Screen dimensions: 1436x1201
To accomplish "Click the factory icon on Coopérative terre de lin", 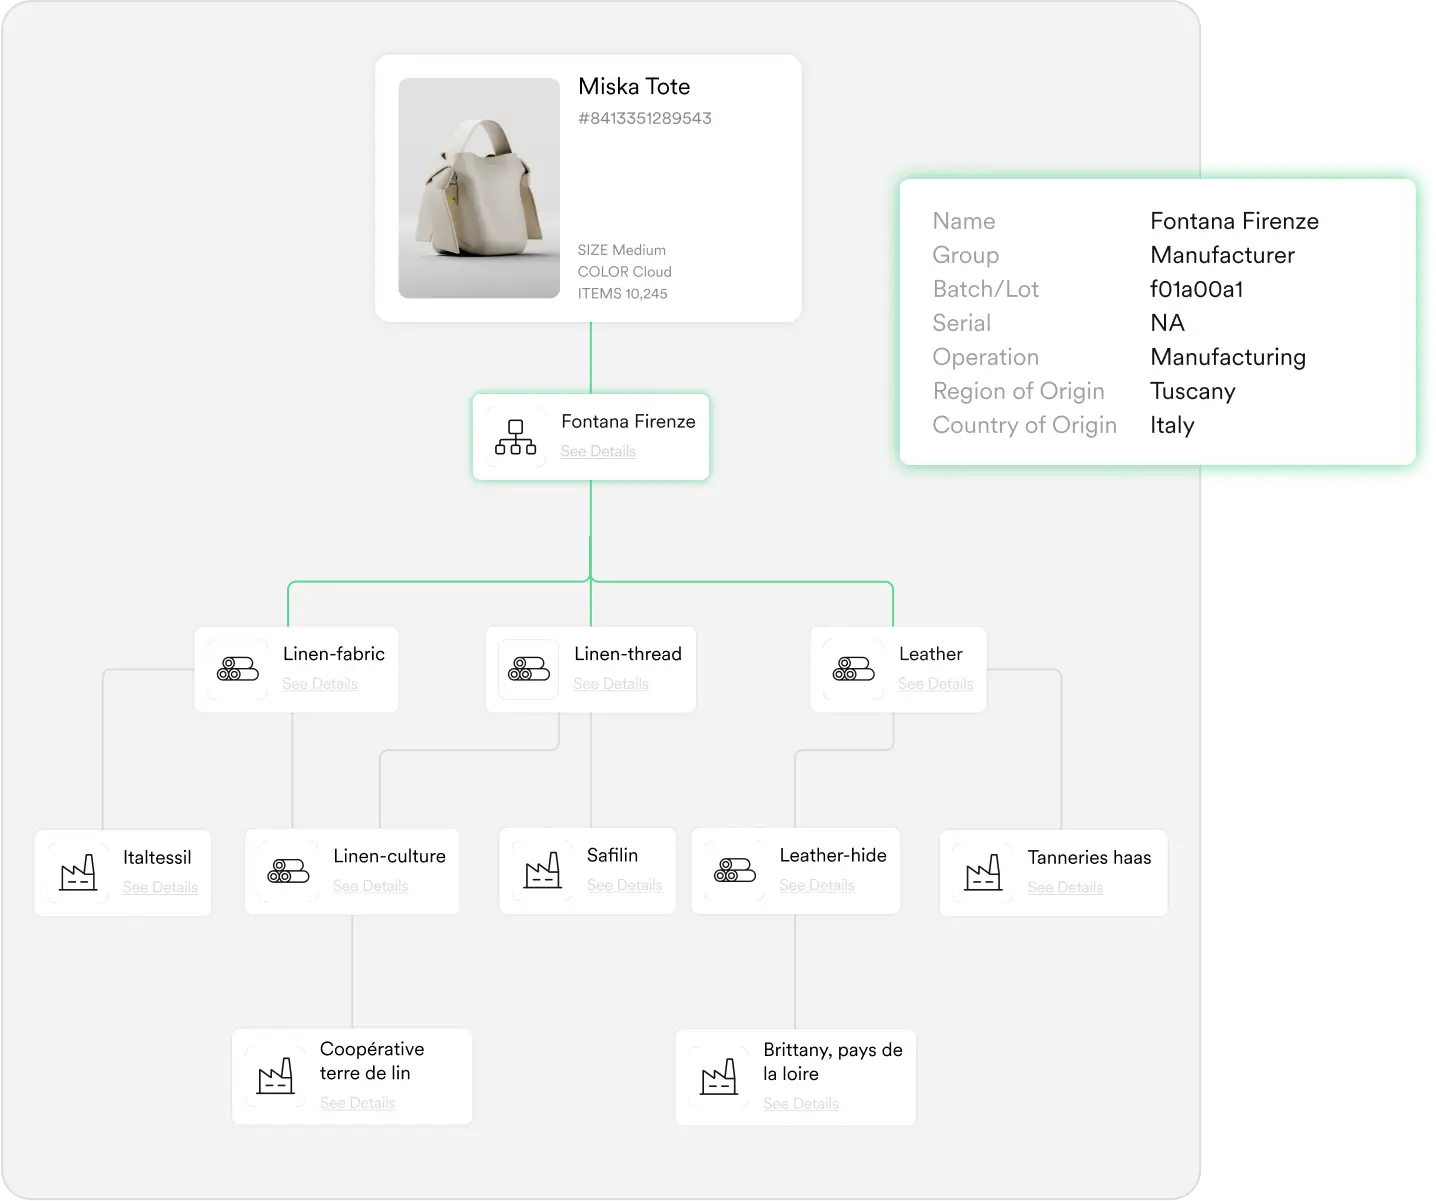I will point(276,1076).
